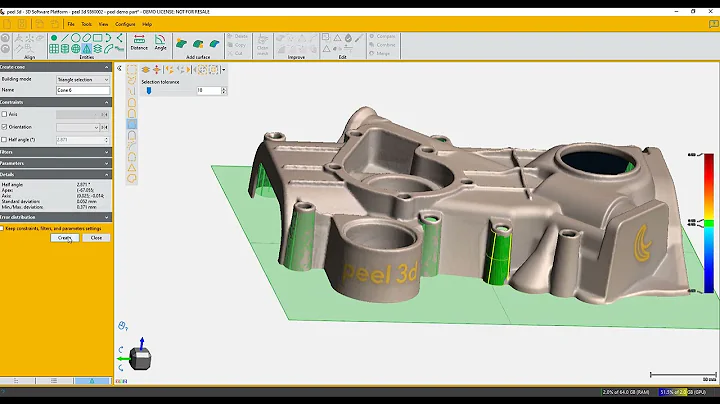720x404 pixels.
Task: Open the Tools menu
Action: click(x=86, y=24)
